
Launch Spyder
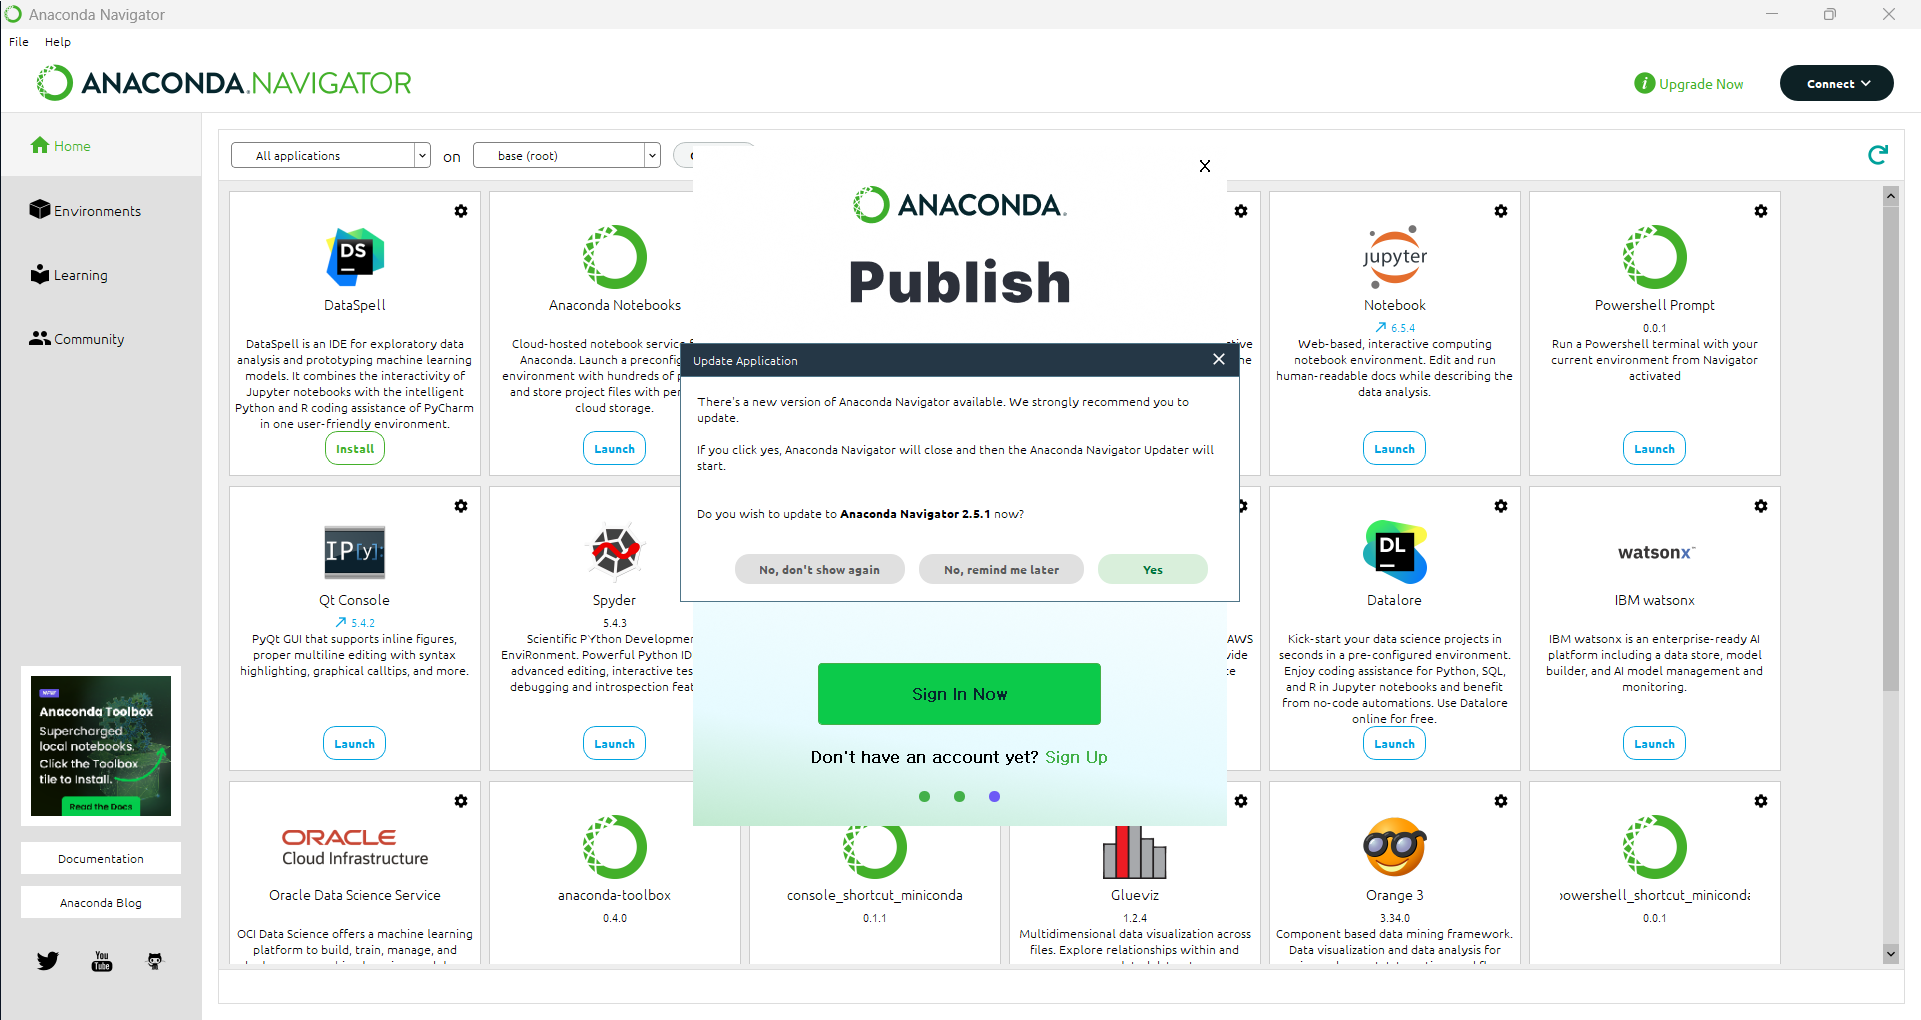click(615, 744)
